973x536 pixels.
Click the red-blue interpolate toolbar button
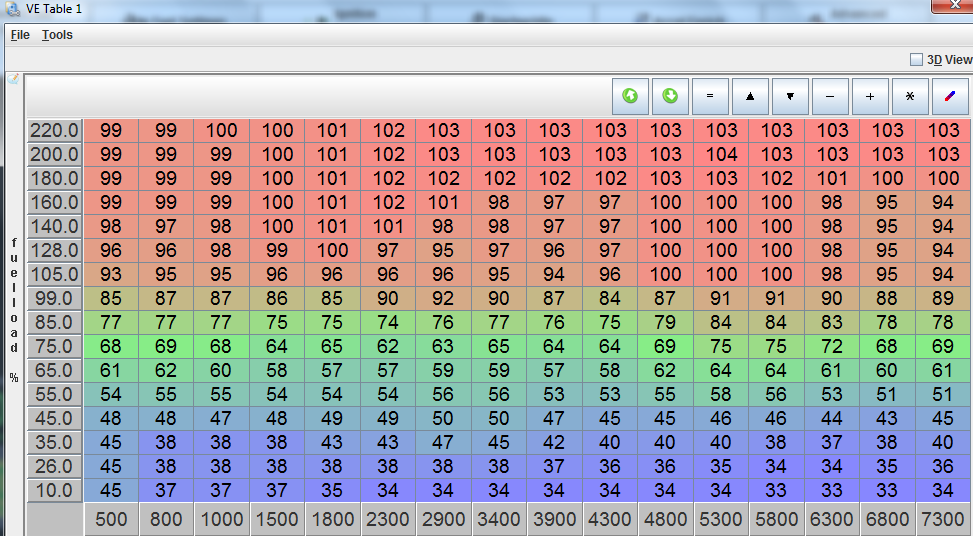[950, 96]
